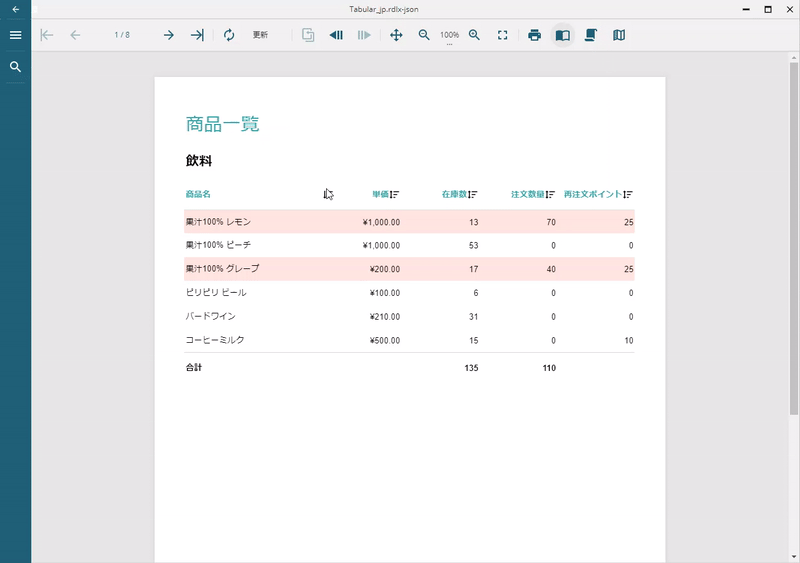Go to the previous page

coord(75,35)
